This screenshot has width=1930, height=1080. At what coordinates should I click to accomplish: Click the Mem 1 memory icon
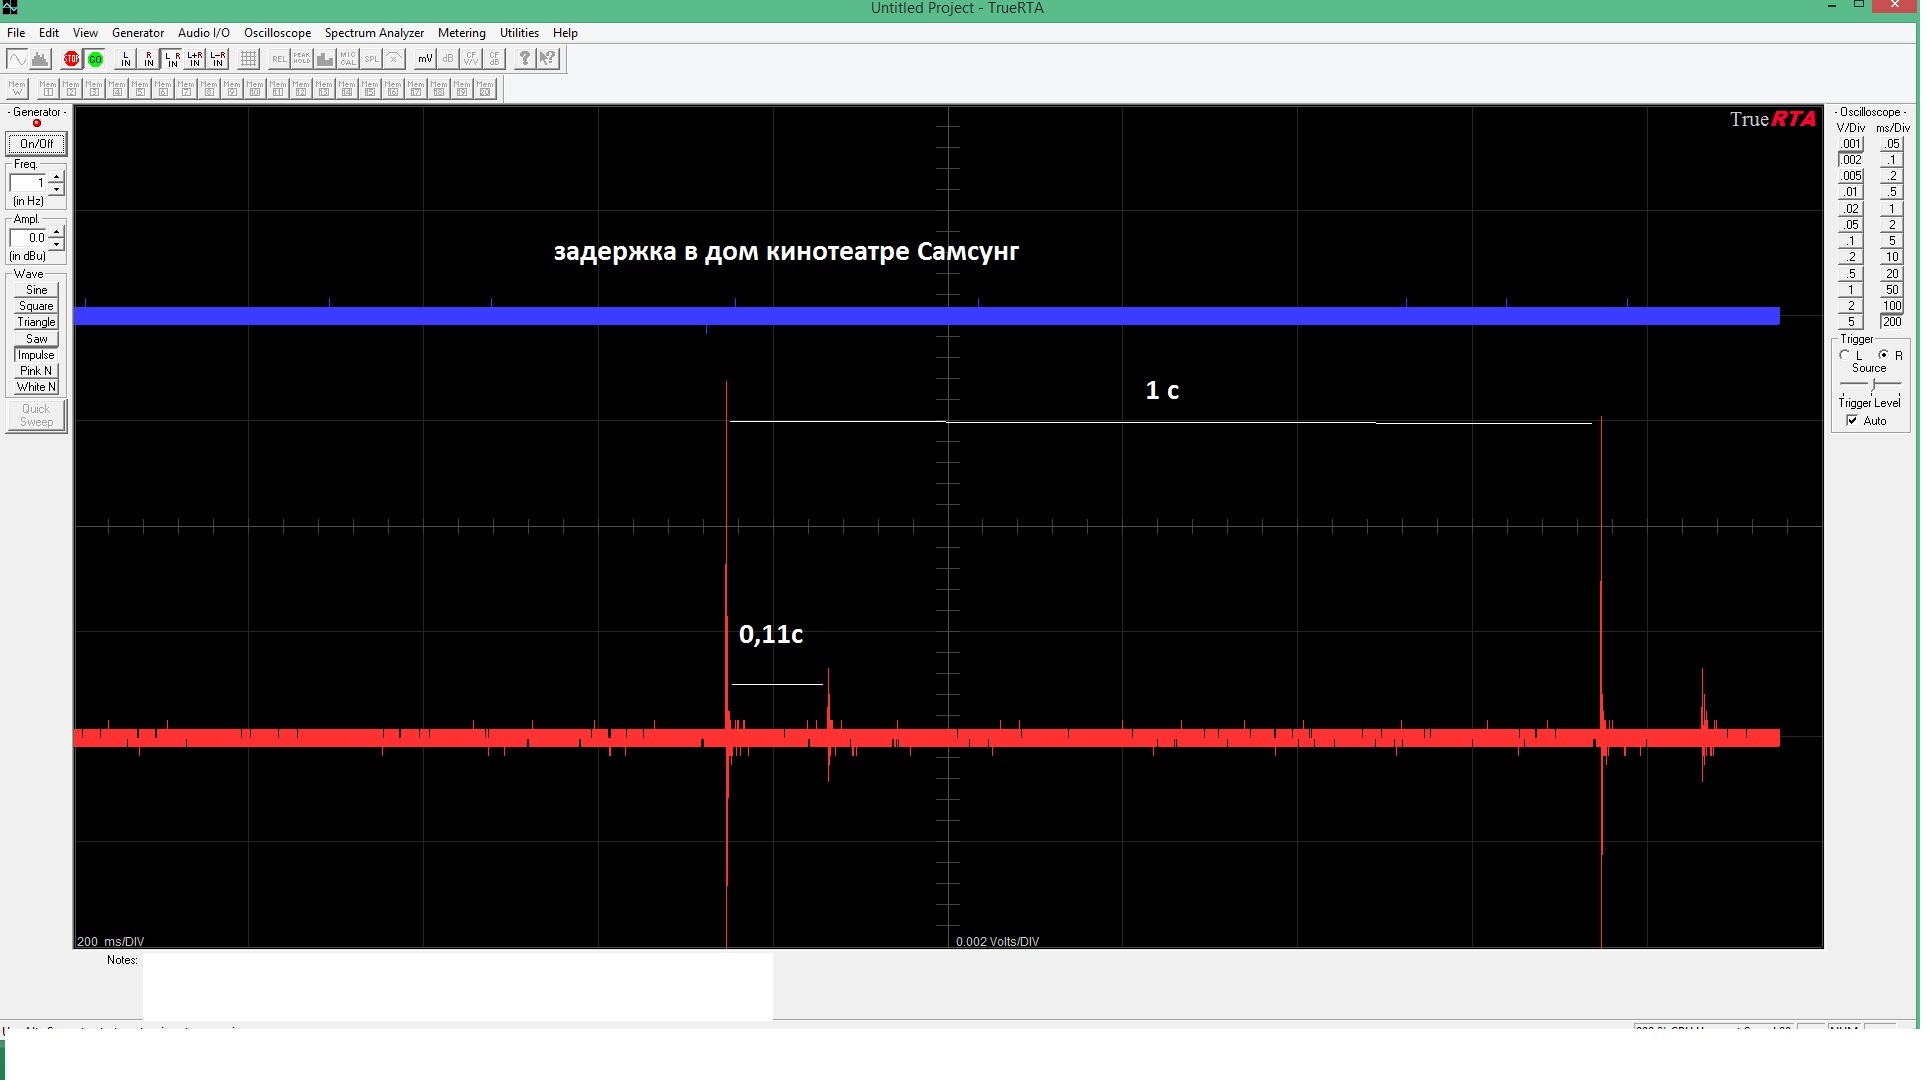tap(48, 89)
